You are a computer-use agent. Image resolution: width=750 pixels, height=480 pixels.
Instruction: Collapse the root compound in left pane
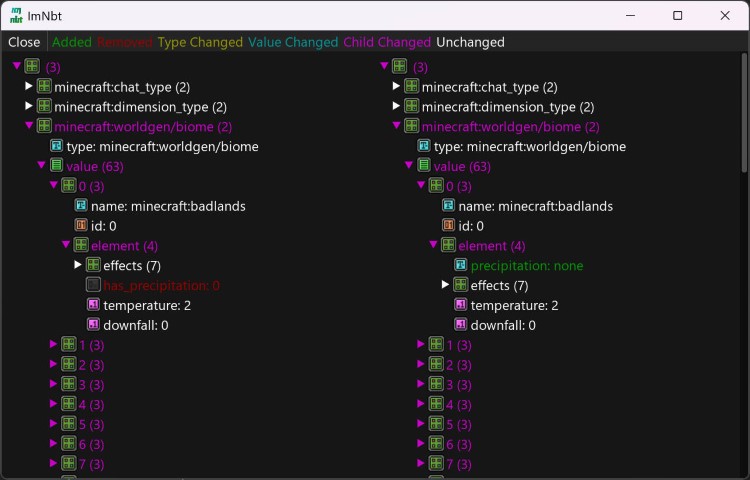pyautogui.click(x=17, y=65)
